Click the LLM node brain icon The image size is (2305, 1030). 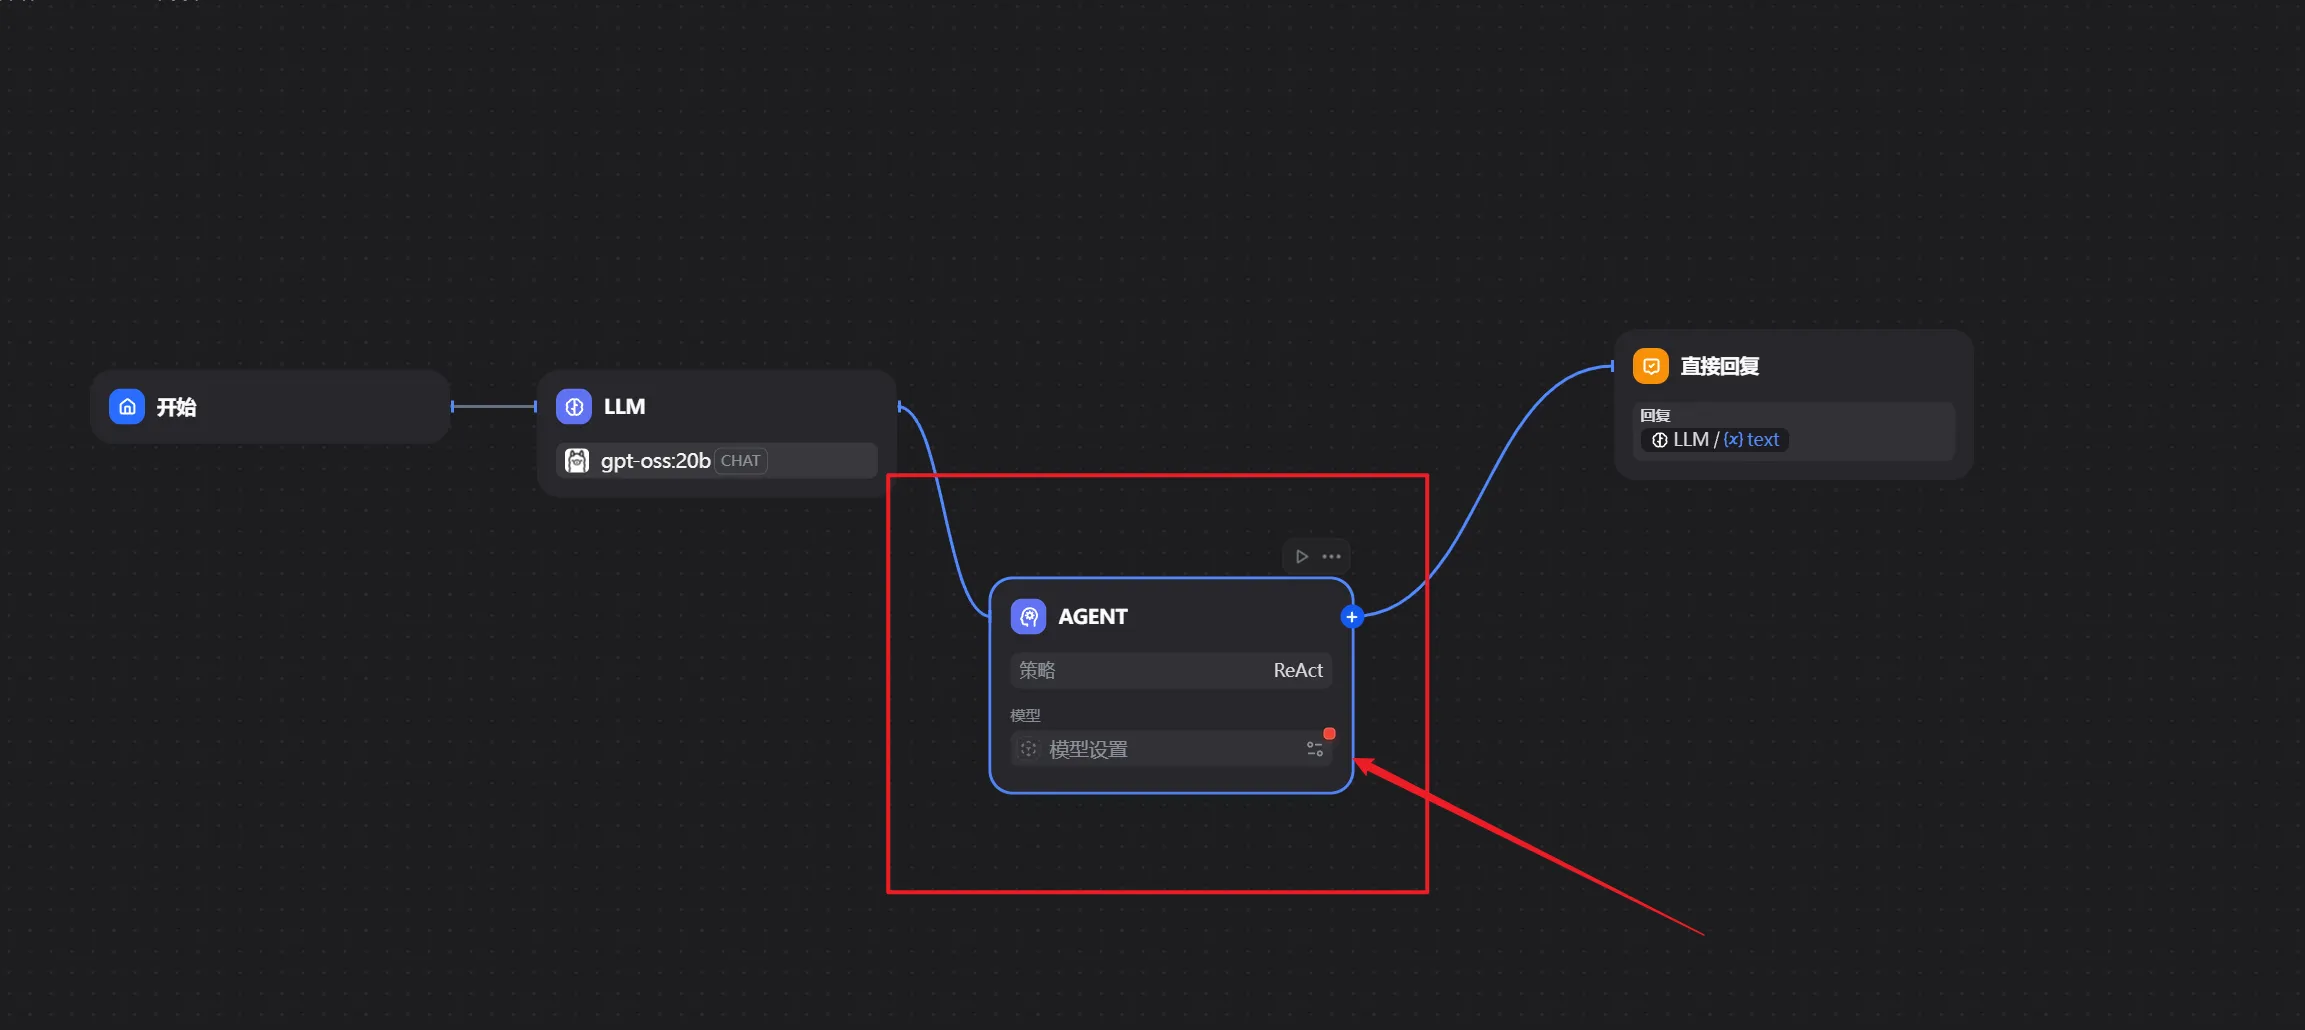click(x=574, y=407)
